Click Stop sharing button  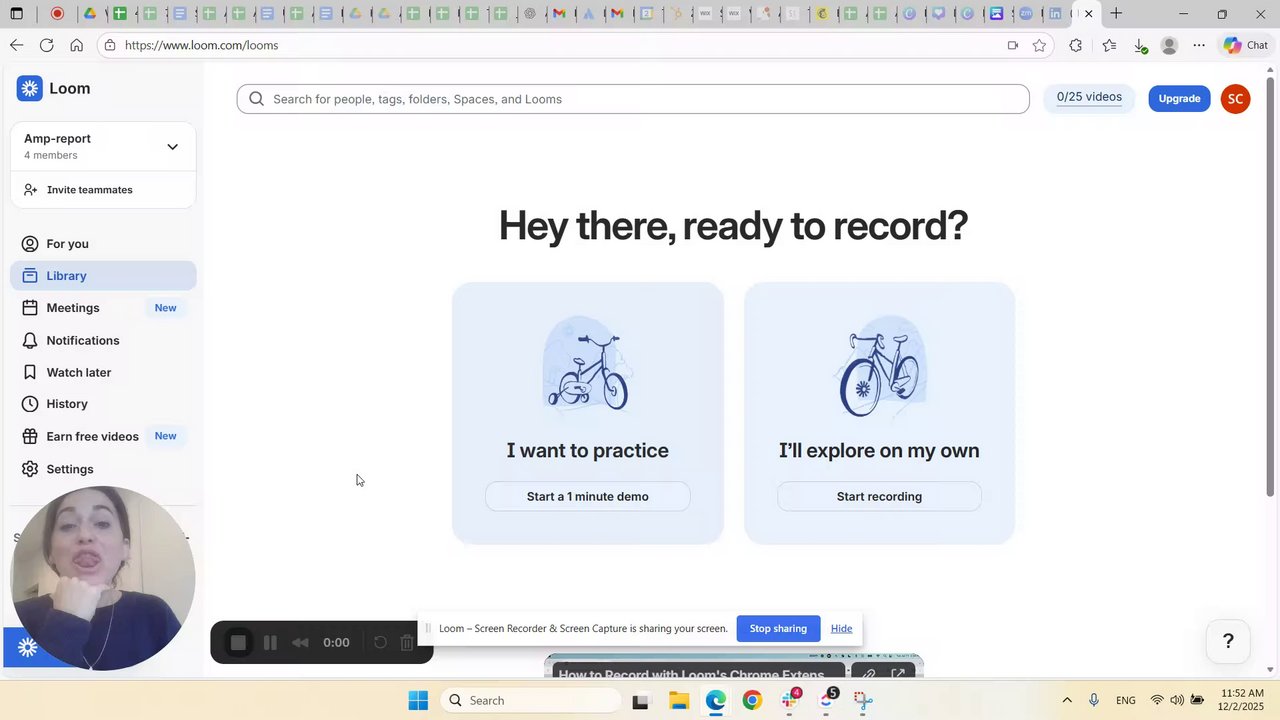tap(778, 628)
